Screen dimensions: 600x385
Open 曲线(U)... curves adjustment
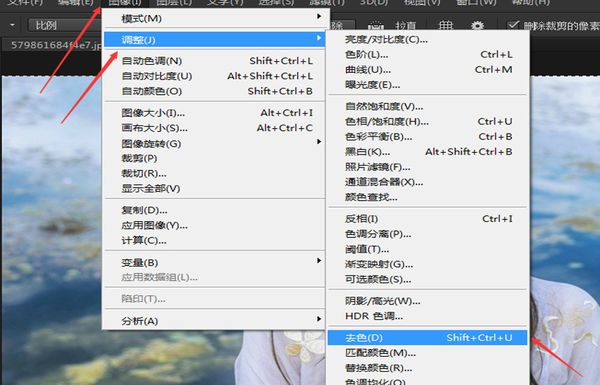point(428,70)
